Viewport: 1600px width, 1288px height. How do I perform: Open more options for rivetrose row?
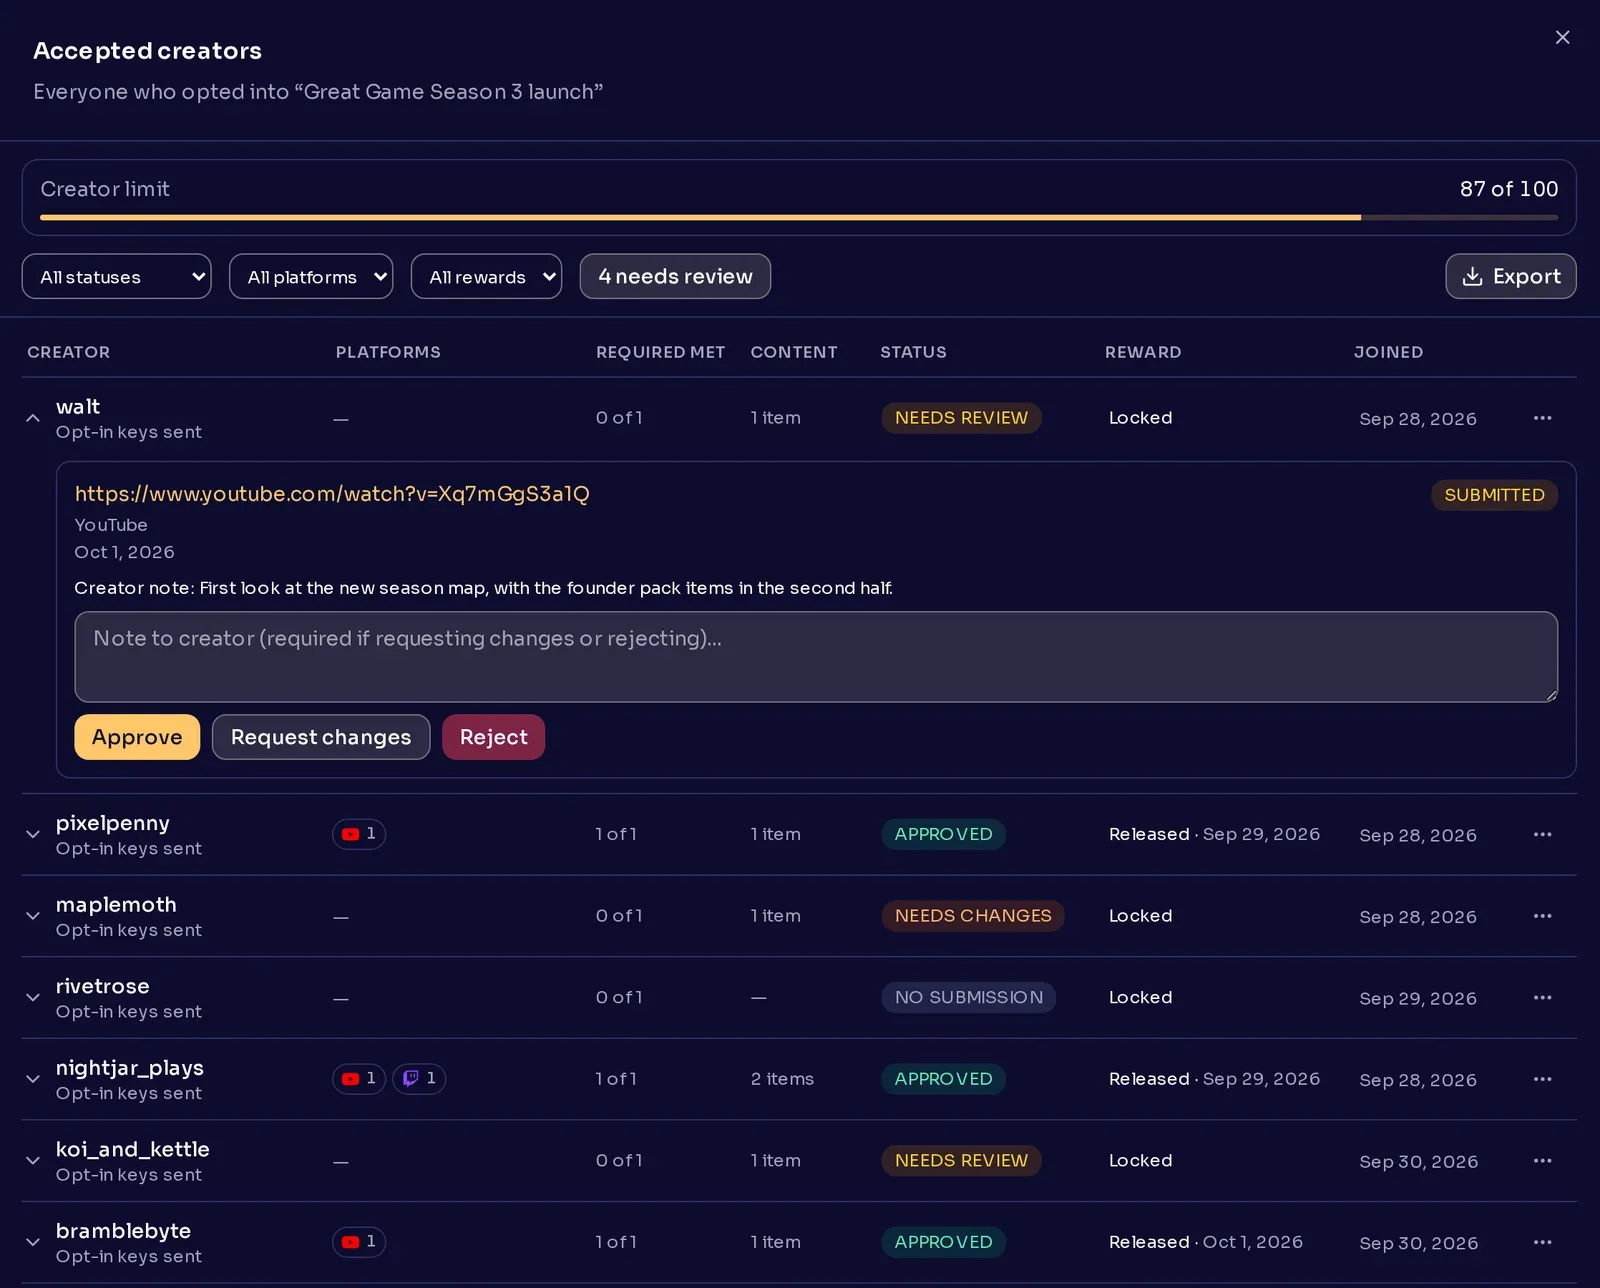tap(1542, 997)
